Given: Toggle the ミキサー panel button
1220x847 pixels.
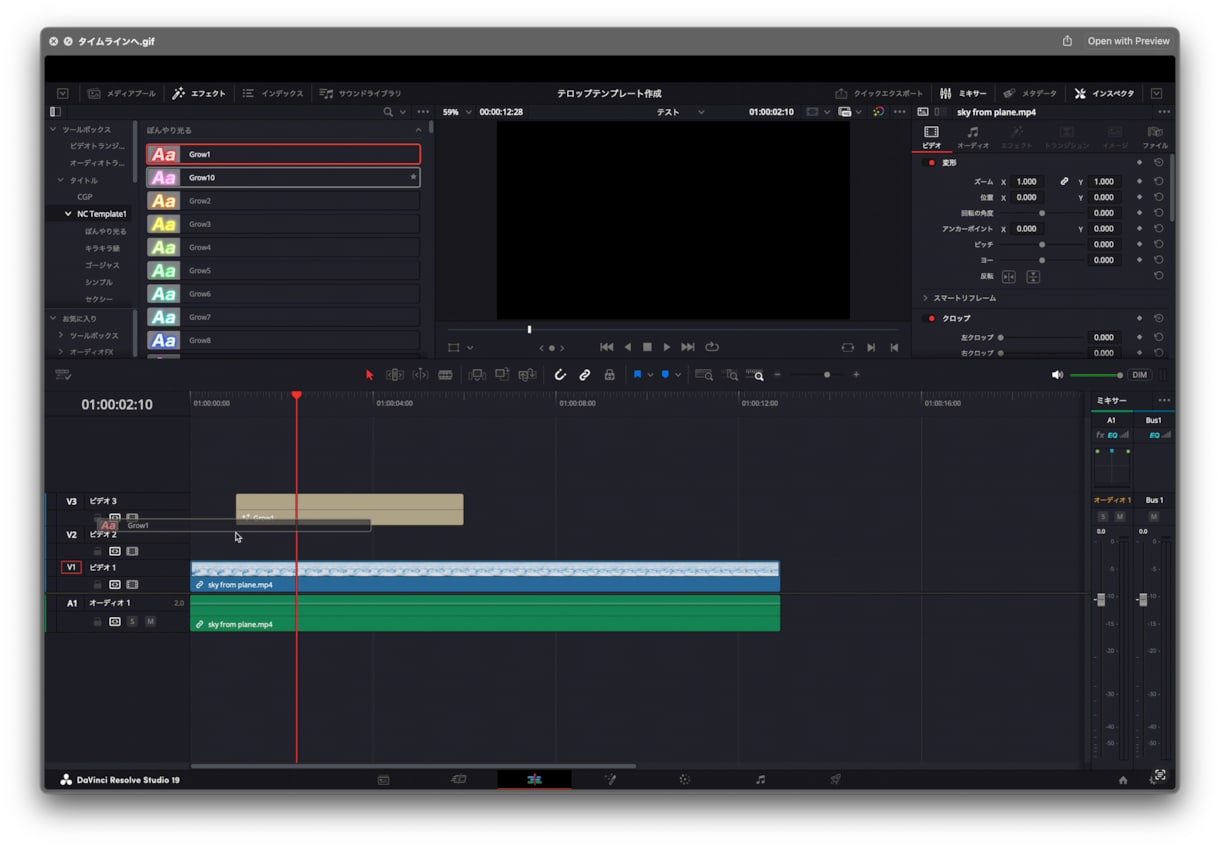Looking at the screenshot, I should 964,93.
